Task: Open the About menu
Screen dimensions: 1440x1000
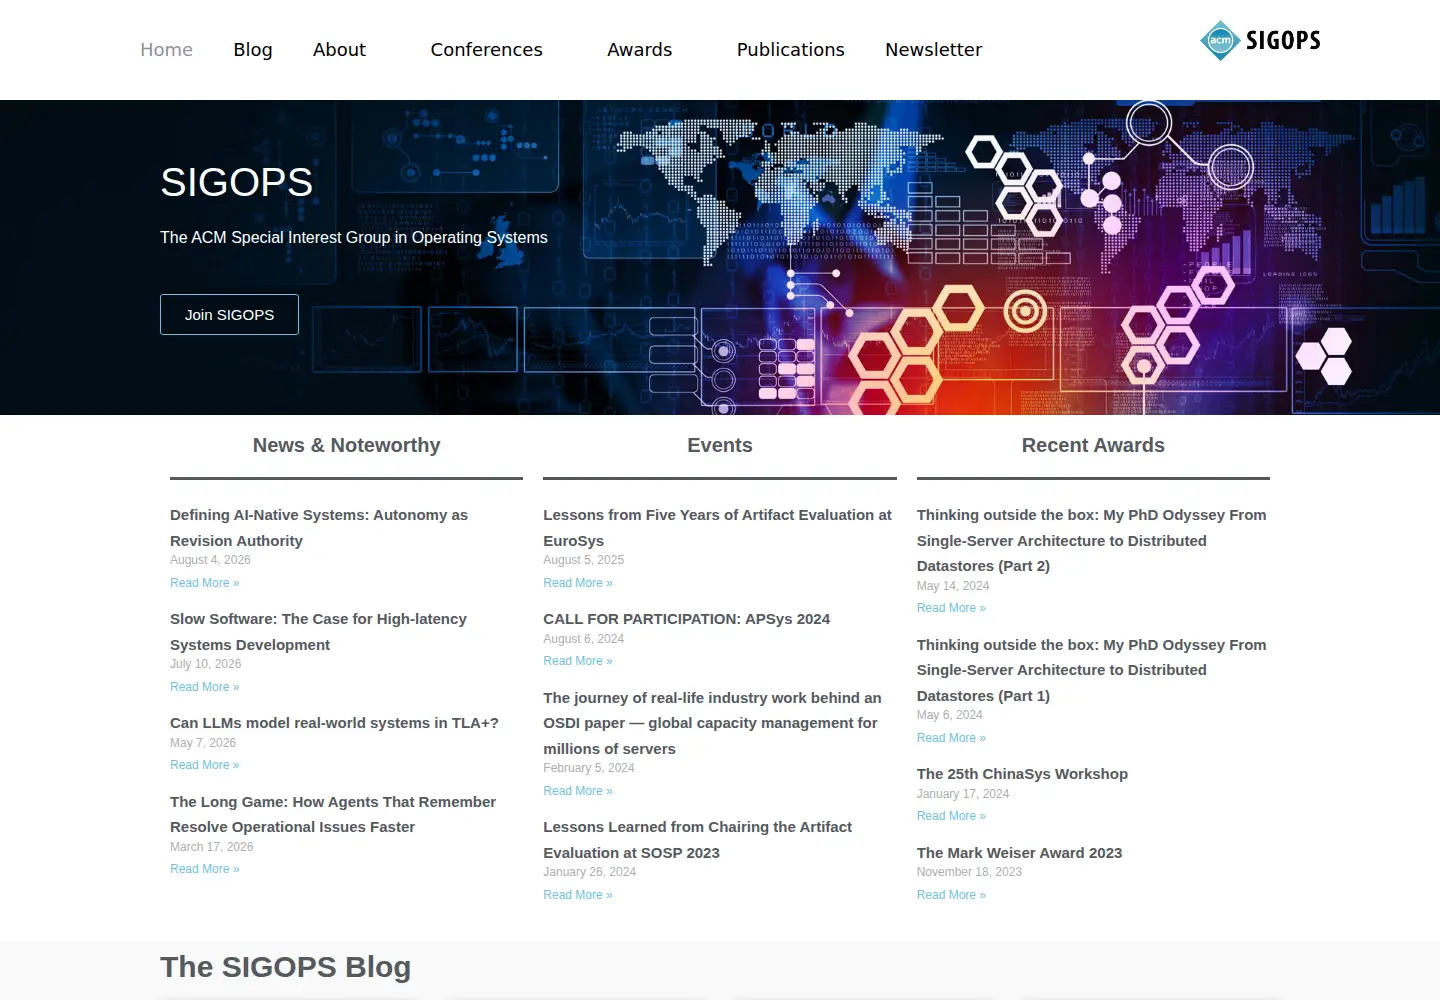Action: (339, 50)
